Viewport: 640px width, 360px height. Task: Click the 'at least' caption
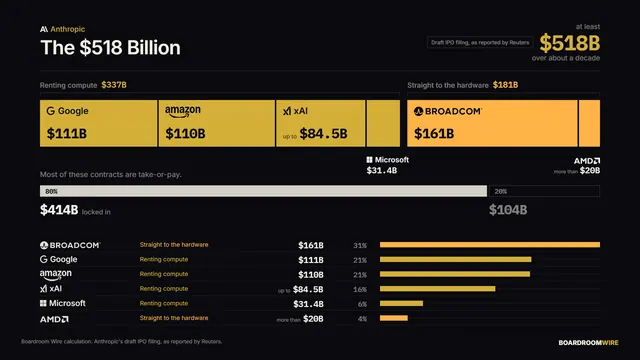(588, 27)
